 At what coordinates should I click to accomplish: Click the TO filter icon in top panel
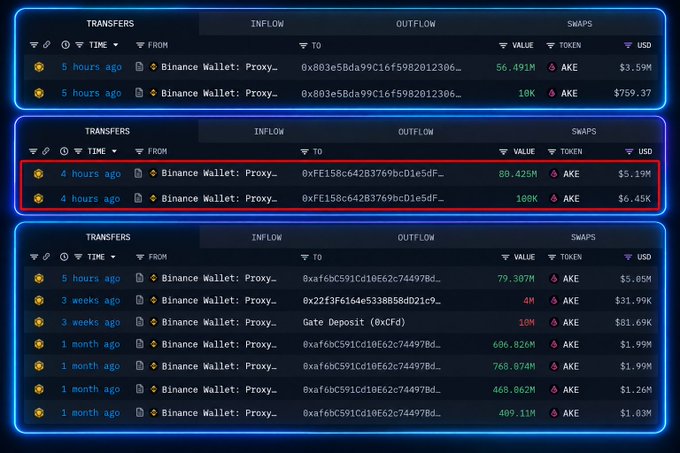(x=303, y=46)
